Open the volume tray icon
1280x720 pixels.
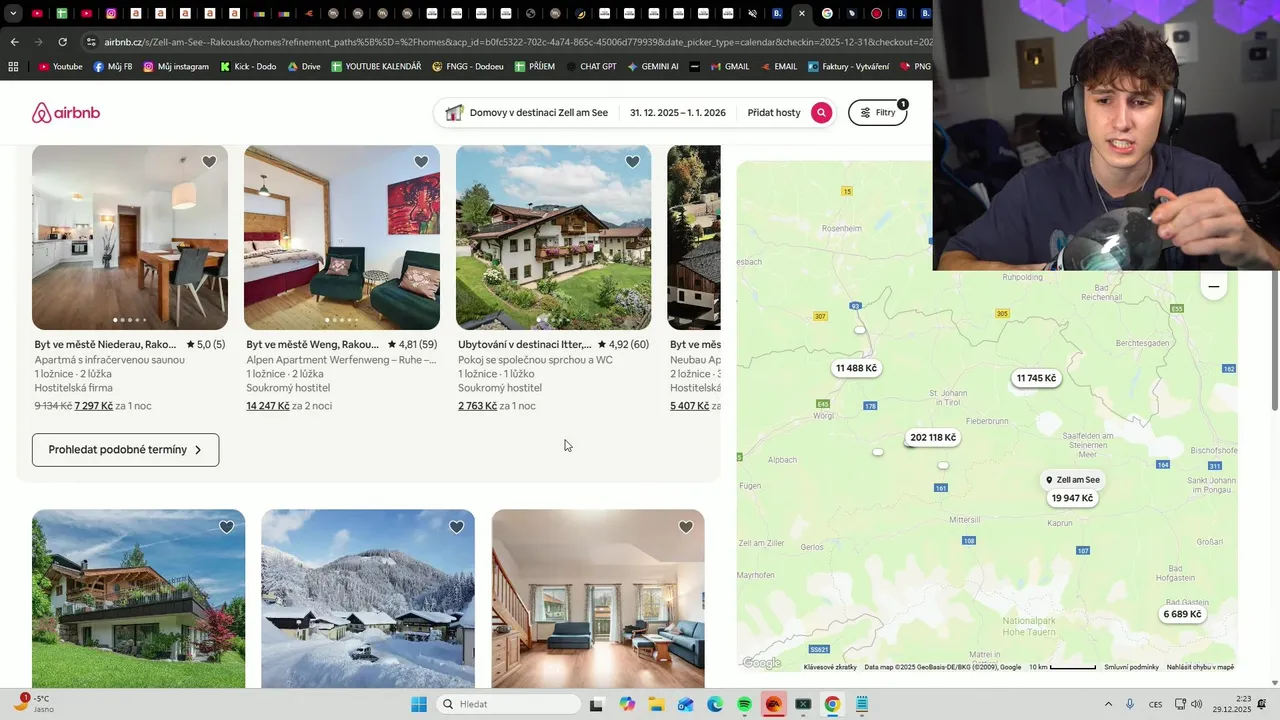tap(1197, 704)
